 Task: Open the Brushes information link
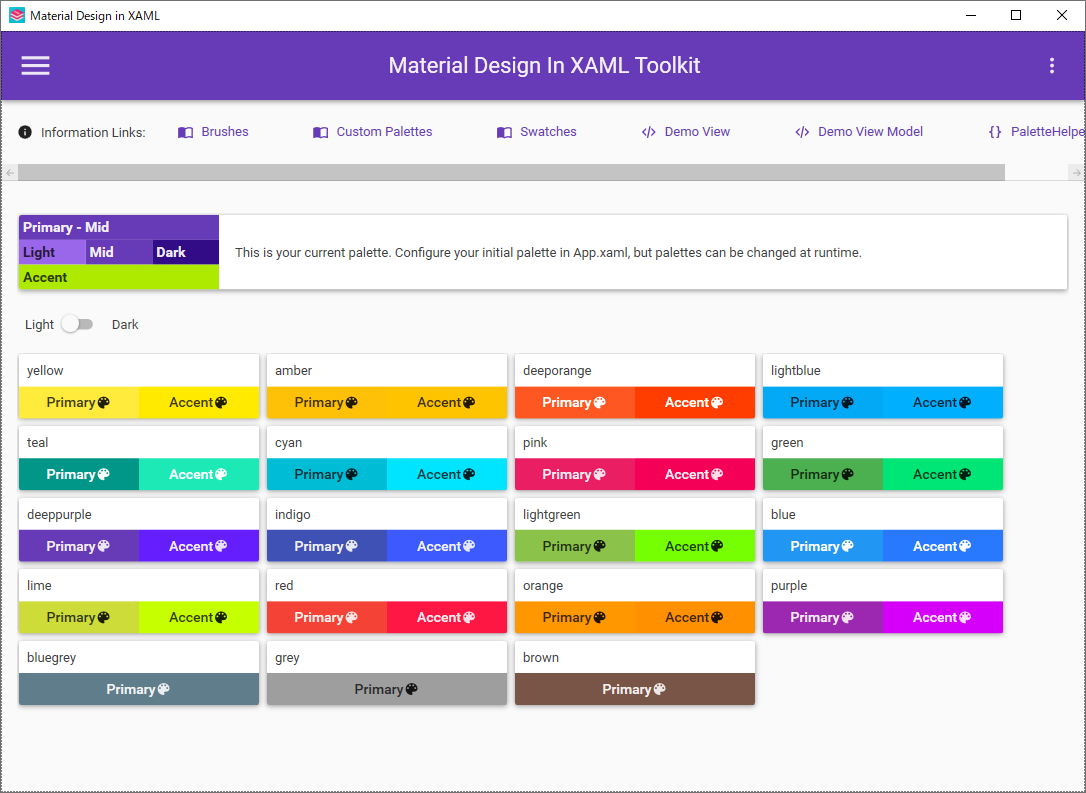pos(224,132)
